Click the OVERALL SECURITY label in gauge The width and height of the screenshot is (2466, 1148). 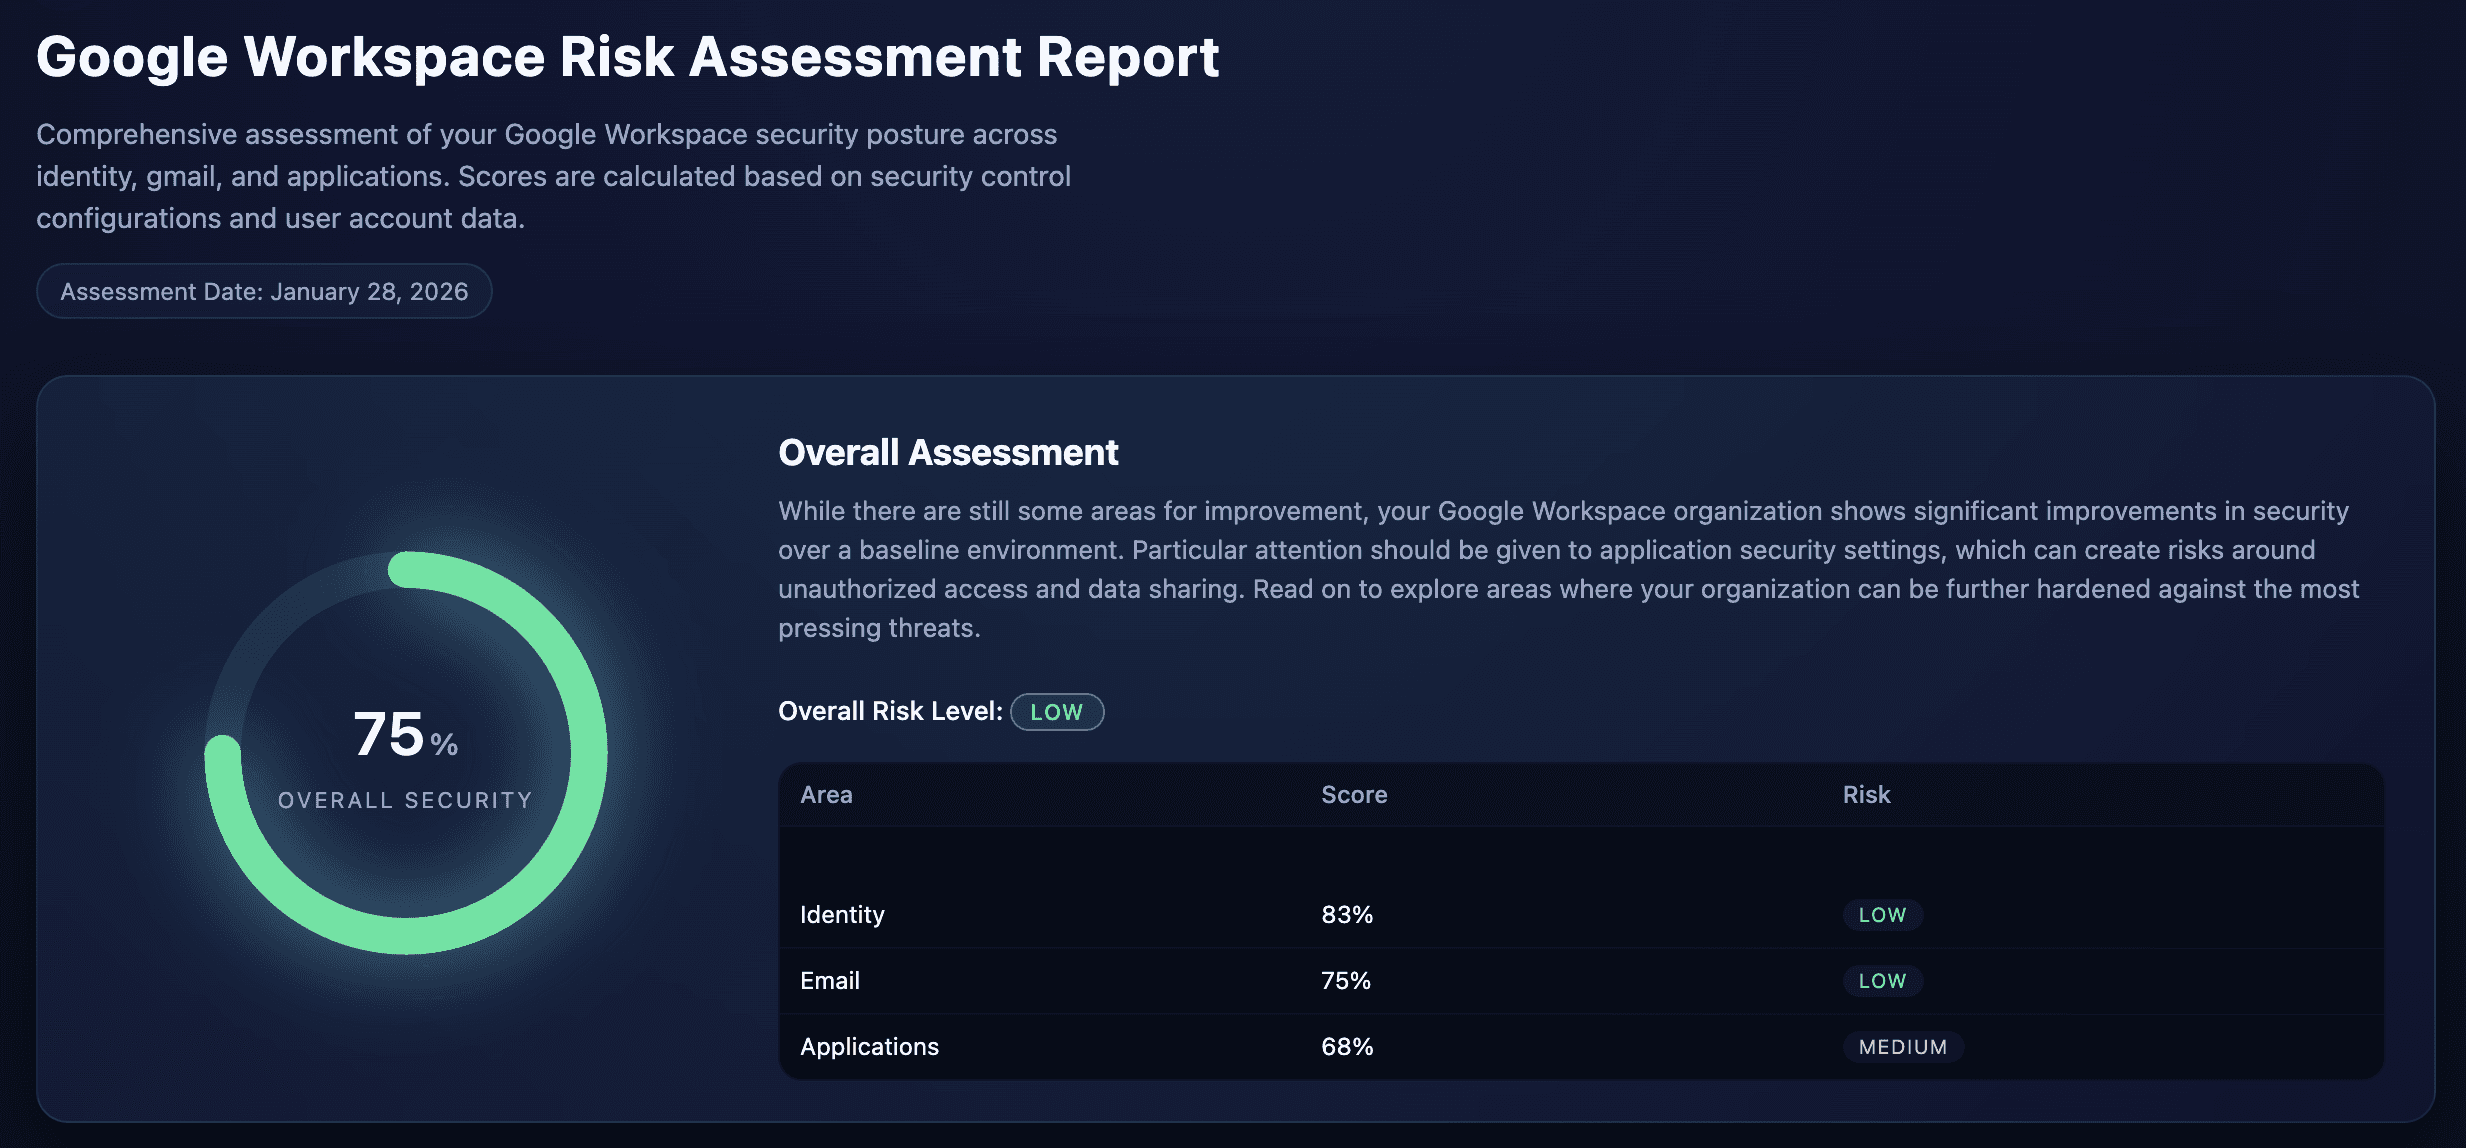click(405, 801)
